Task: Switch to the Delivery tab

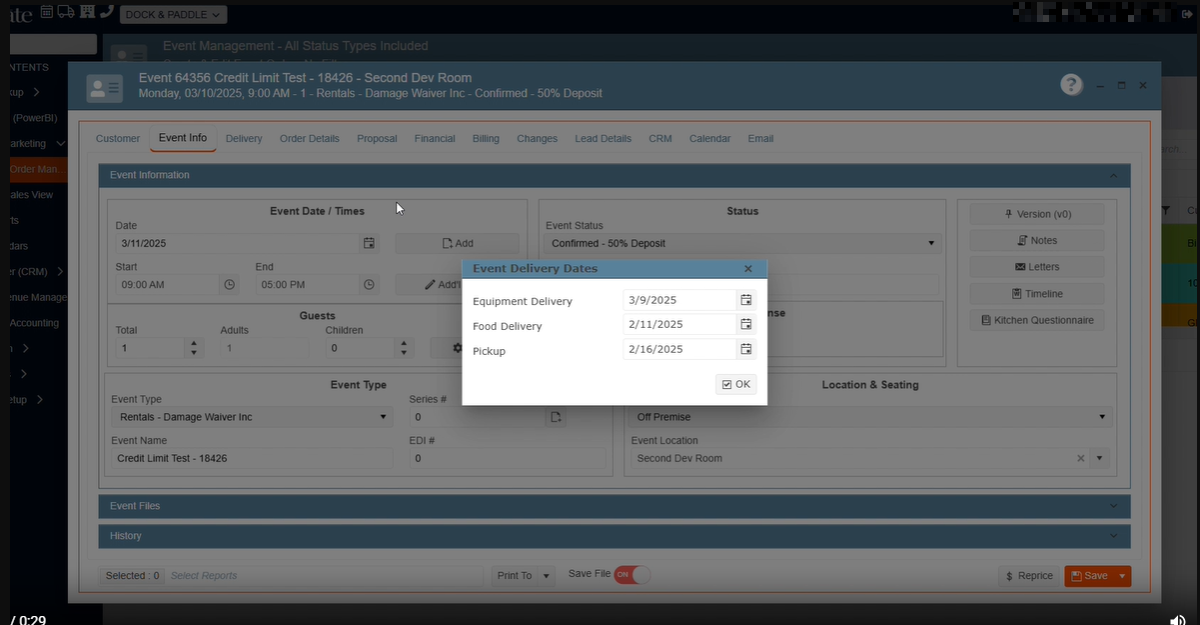Action: point(244,138)
